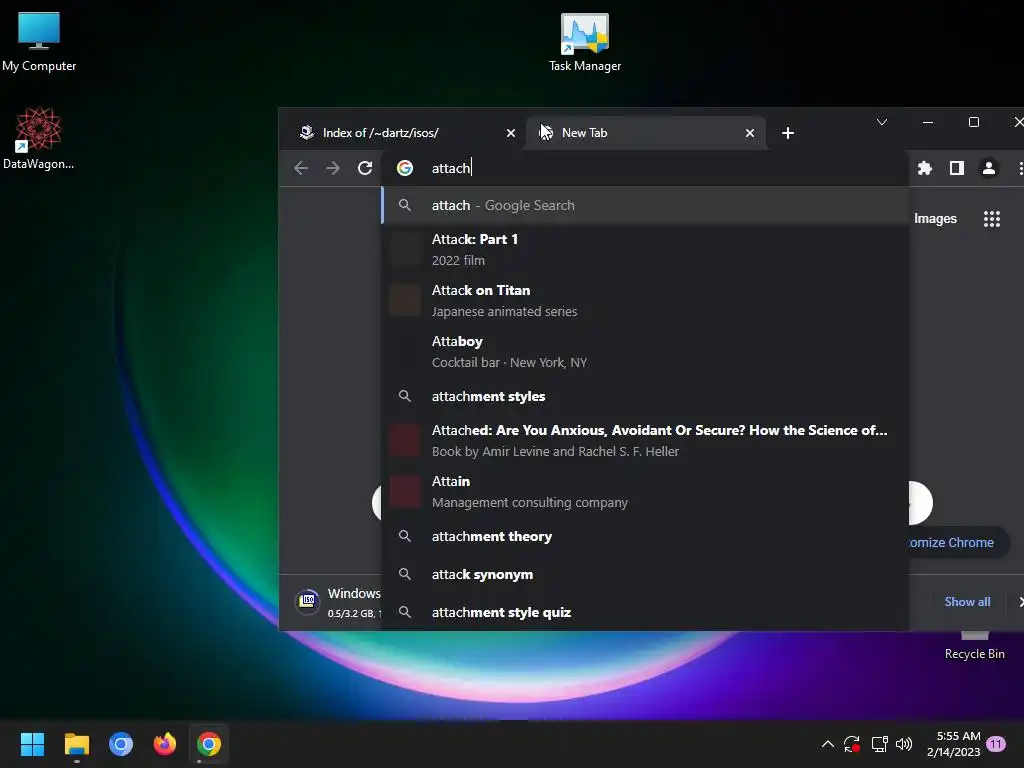Open File Explorer from taskbar
This screenshot has width=1024, height=768.
tap(76, 744)
